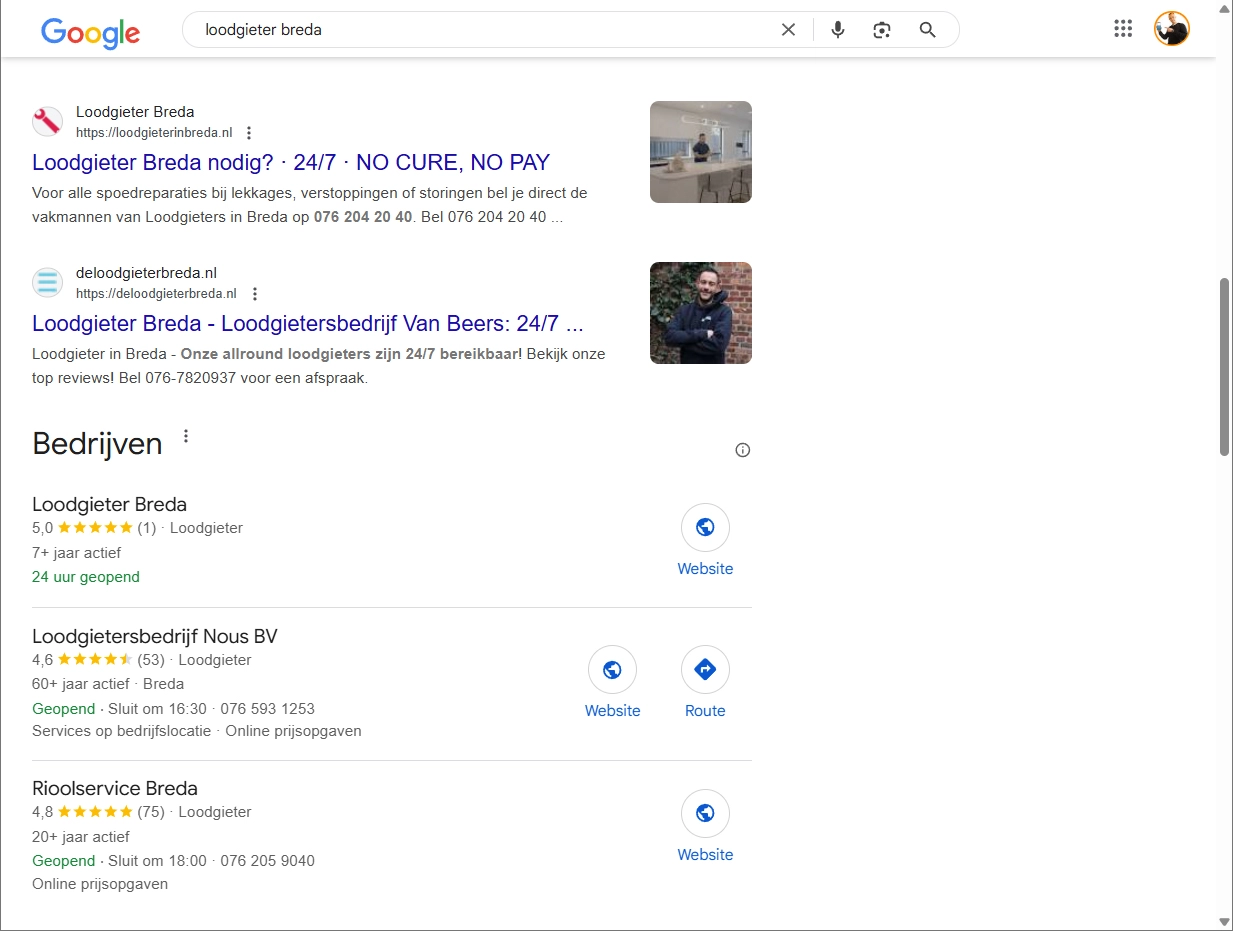
Task: Click phone number 076 205 9040
Action: pyautogui.click(x=267, y=861)
